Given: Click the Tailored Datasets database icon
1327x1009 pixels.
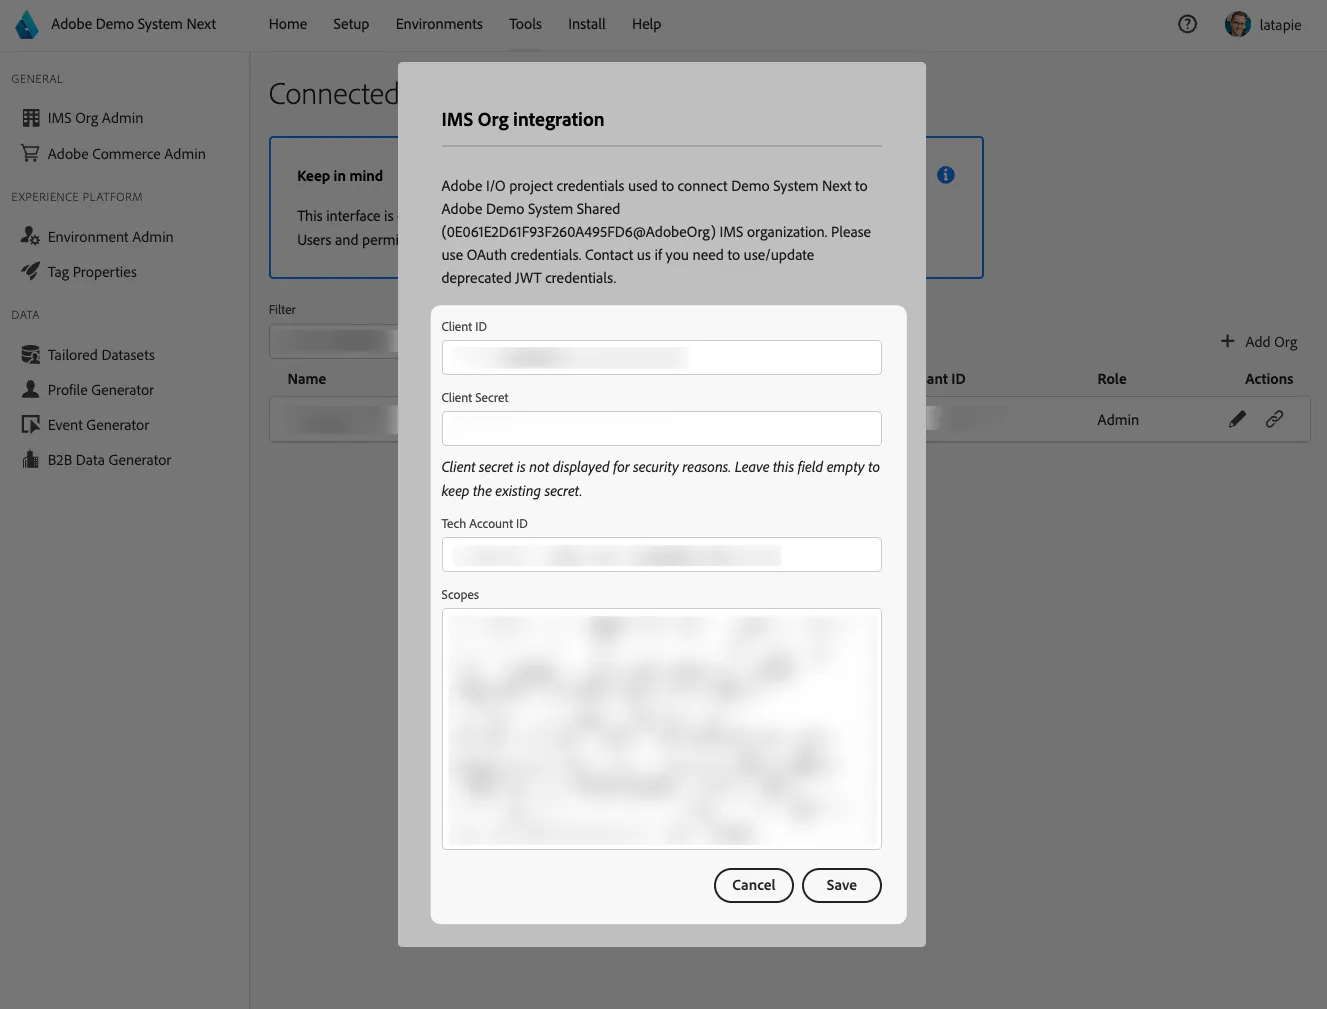Looking at the screenshot, I should tap(31, 355).
